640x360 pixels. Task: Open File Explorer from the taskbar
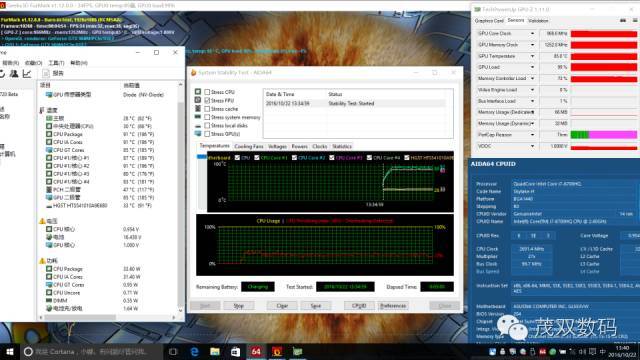215,351
